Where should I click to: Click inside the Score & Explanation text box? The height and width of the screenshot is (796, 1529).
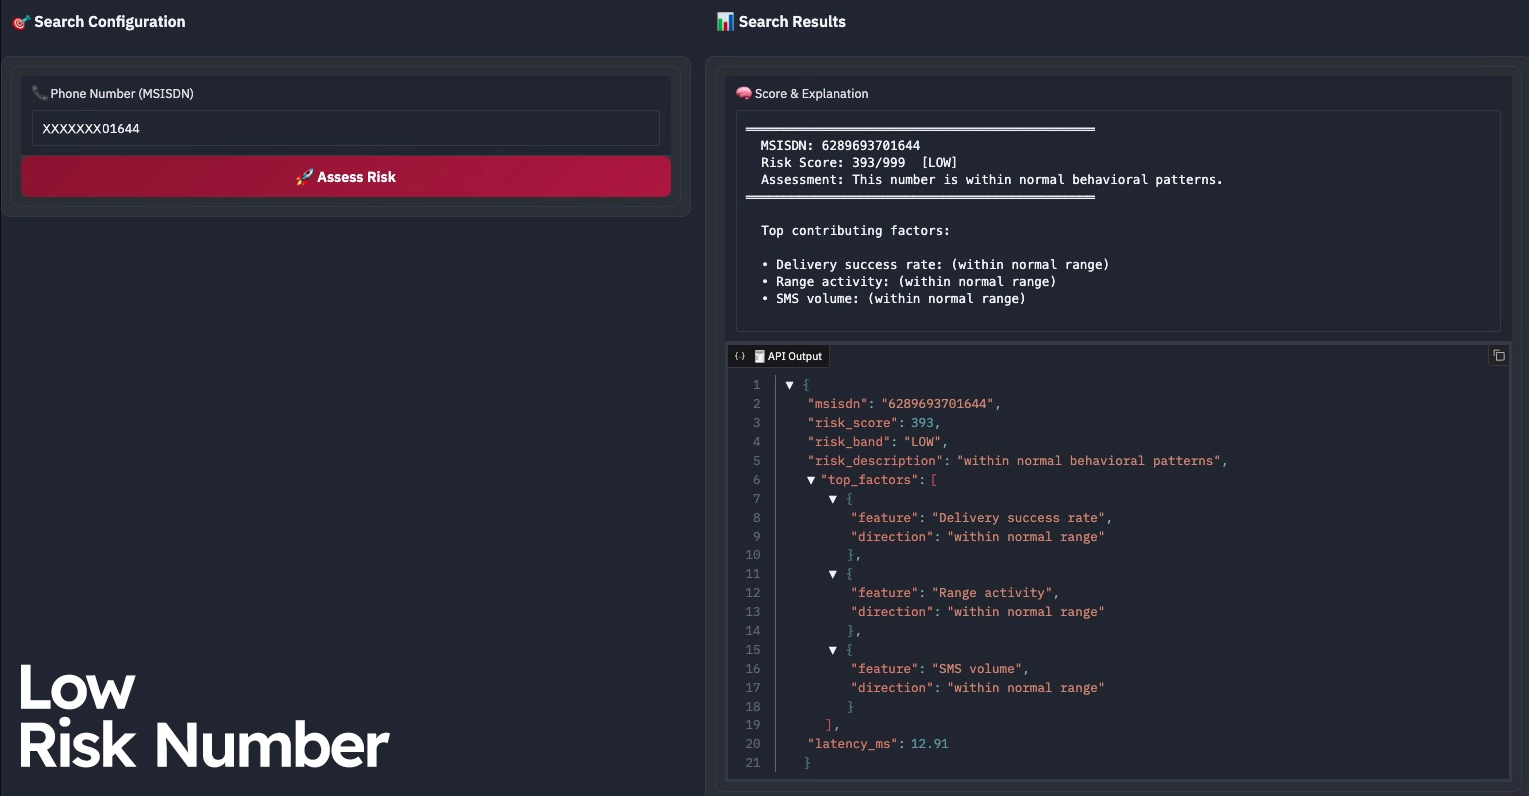1118,221
